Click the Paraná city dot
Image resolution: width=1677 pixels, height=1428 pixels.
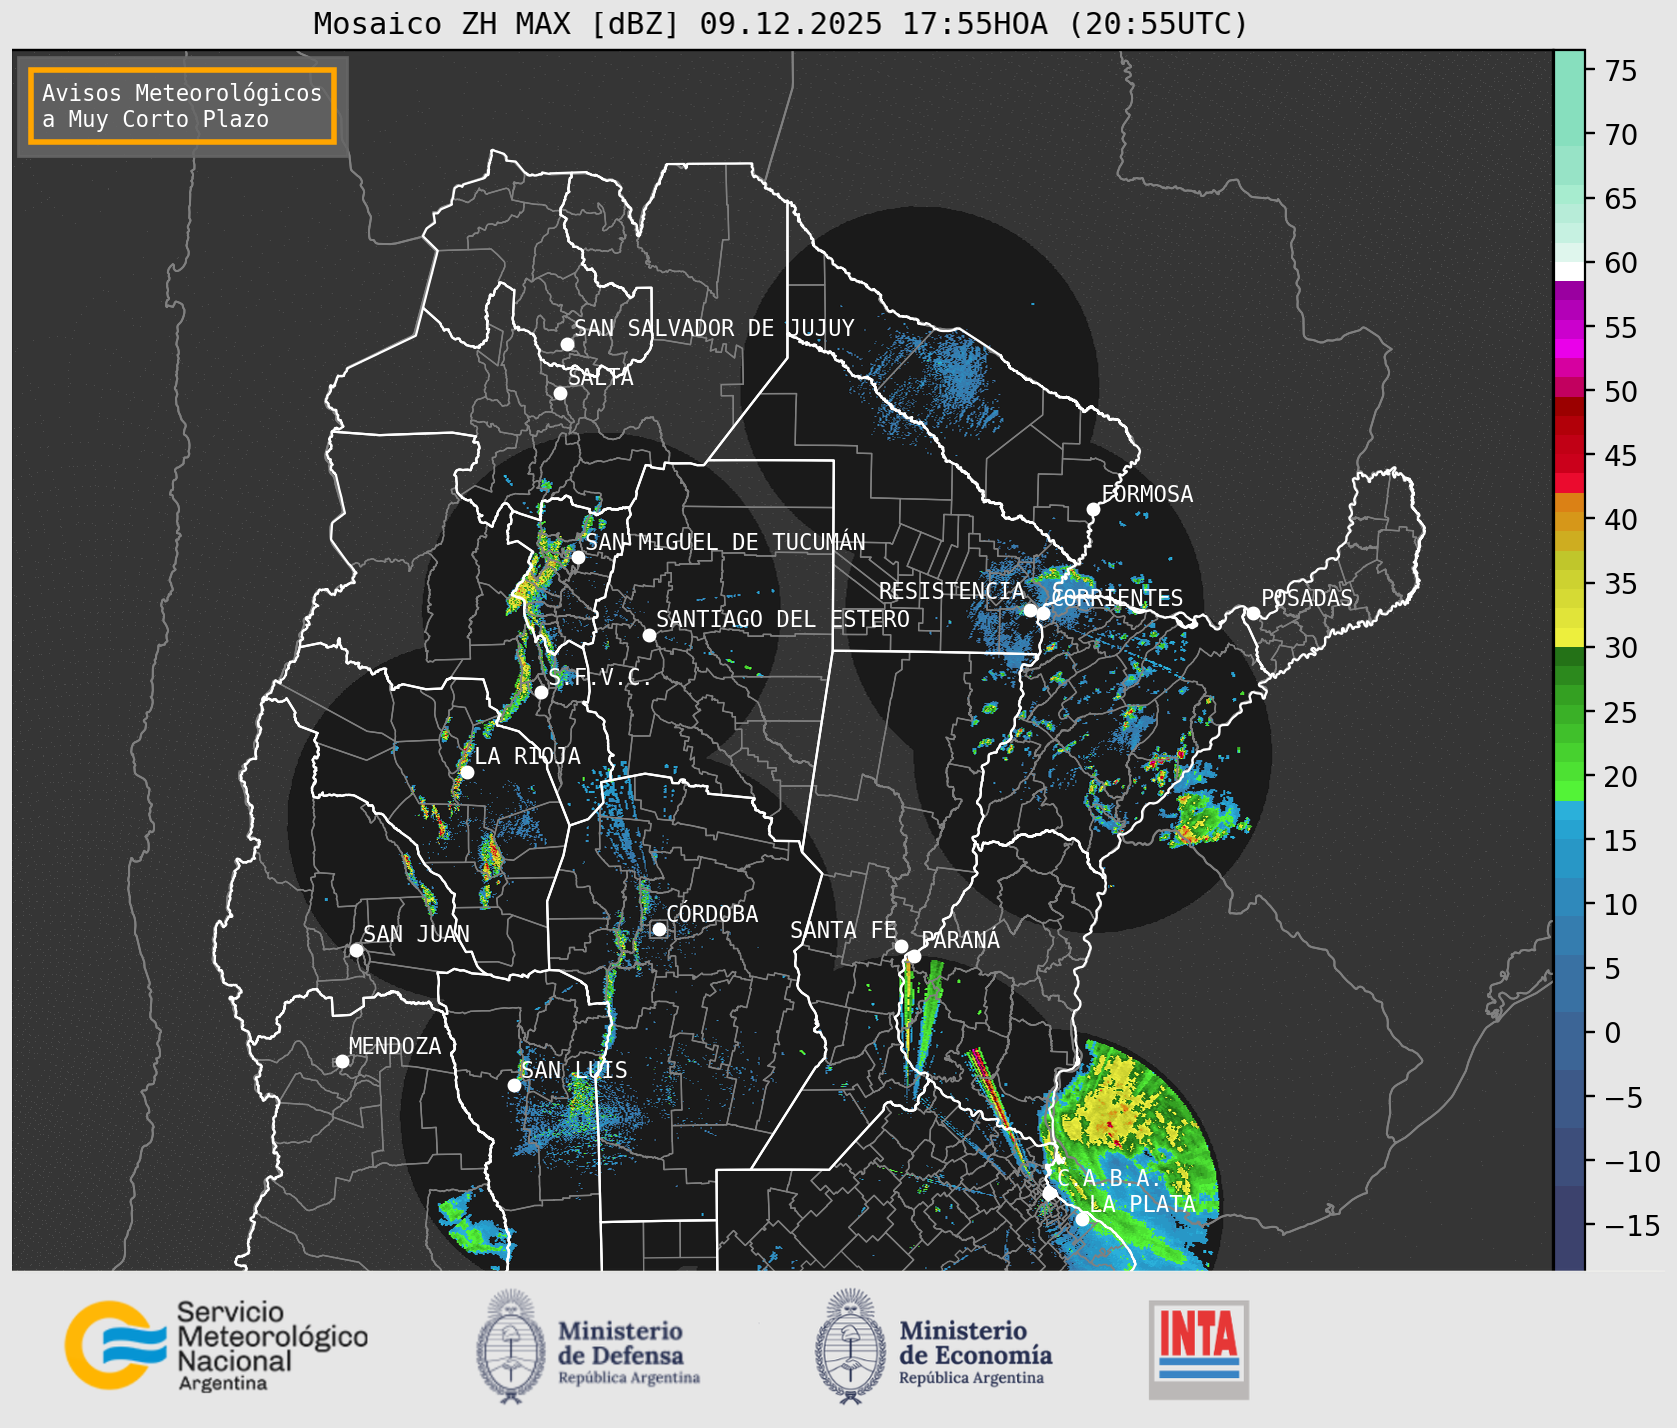point(914,956)
